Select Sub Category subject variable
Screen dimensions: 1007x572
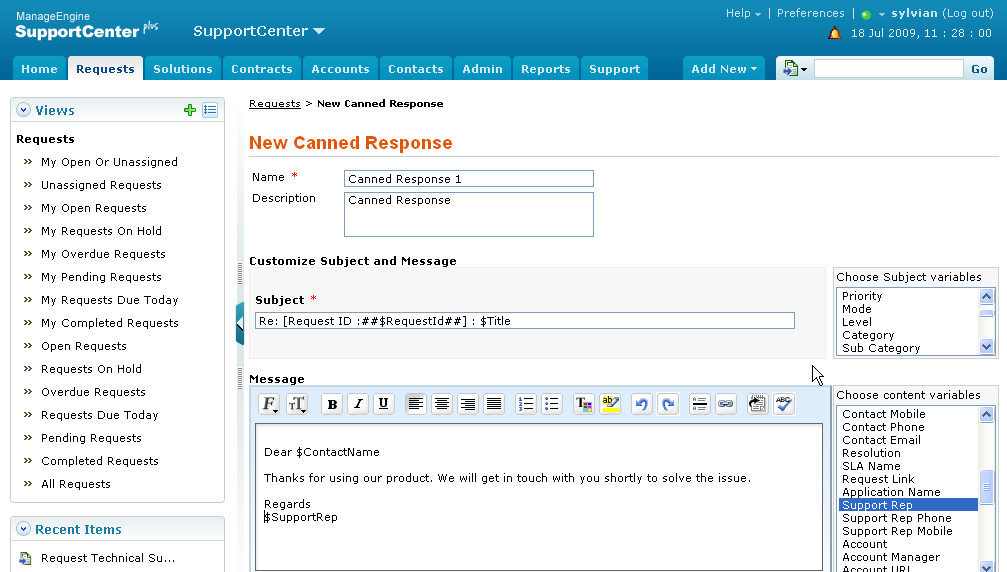[x=881, y=348]
